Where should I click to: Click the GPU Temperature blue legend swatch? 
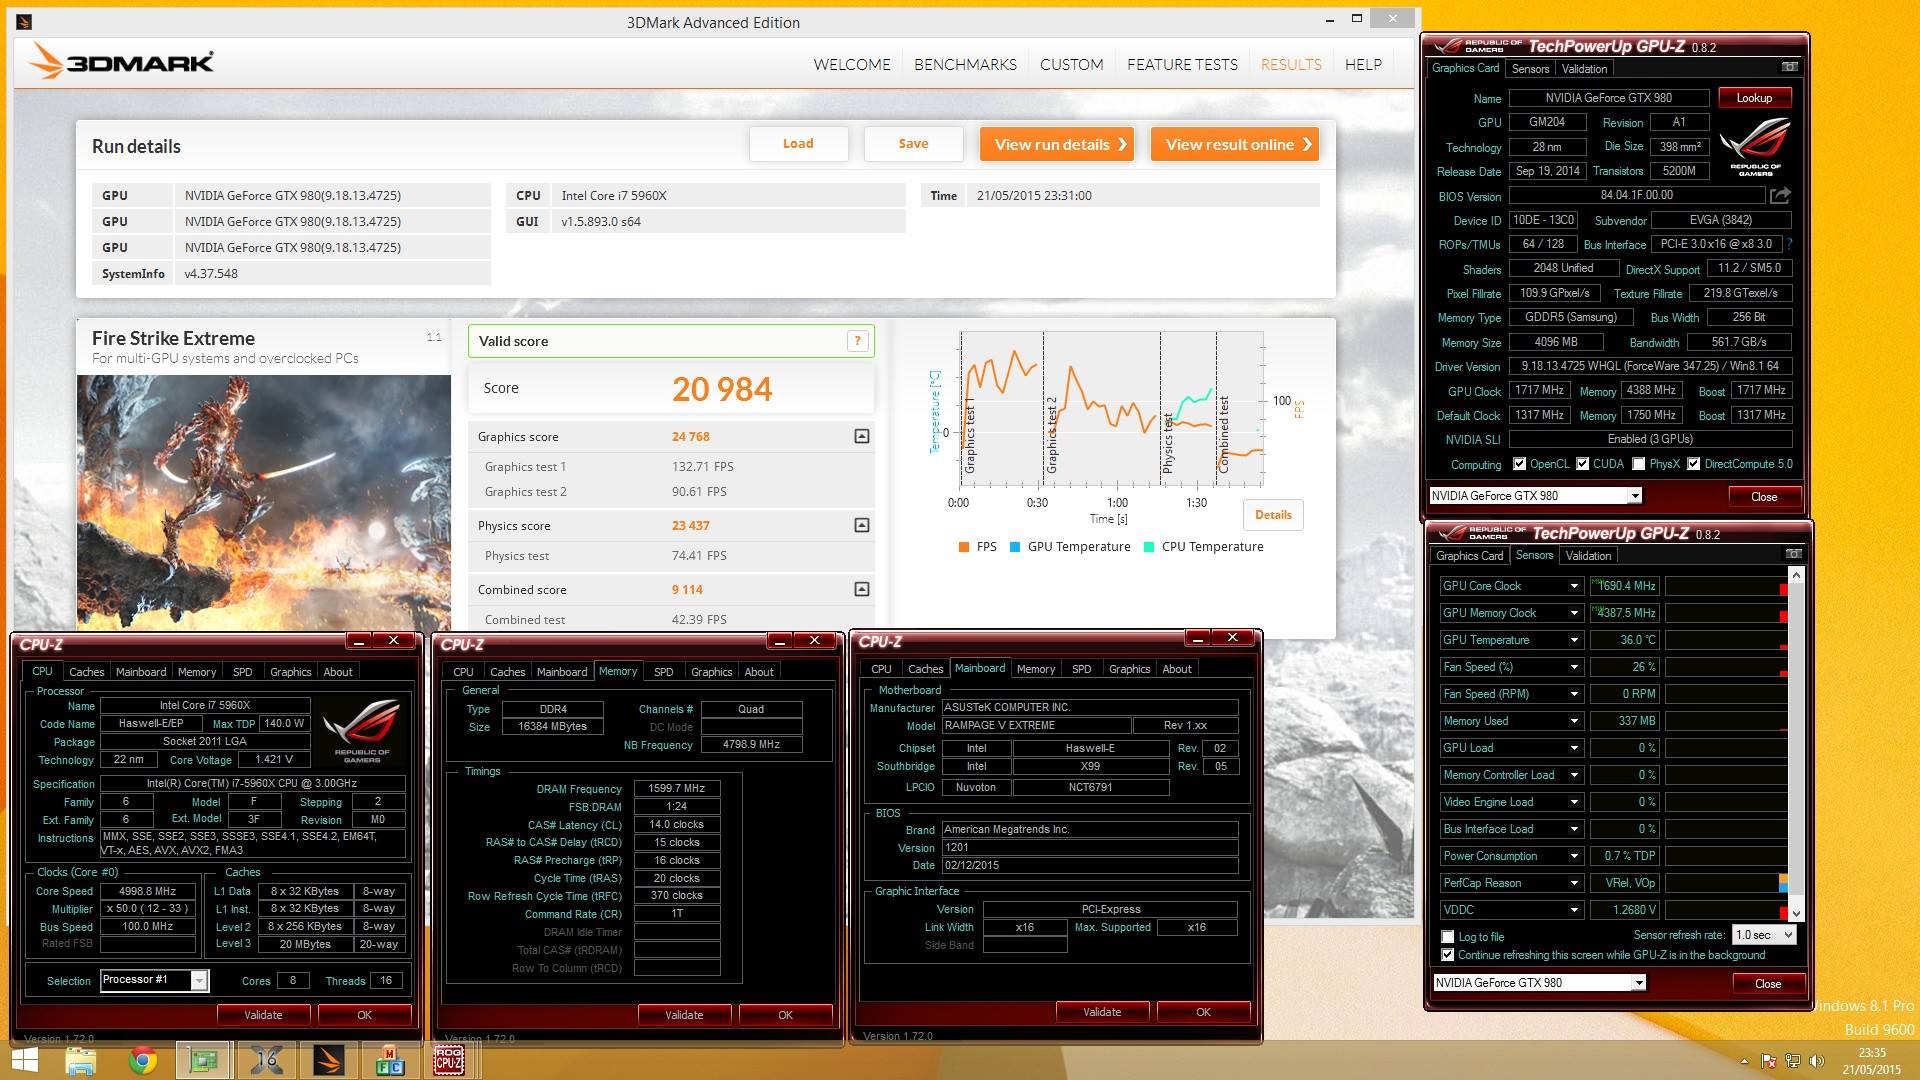click(1015, 547)
